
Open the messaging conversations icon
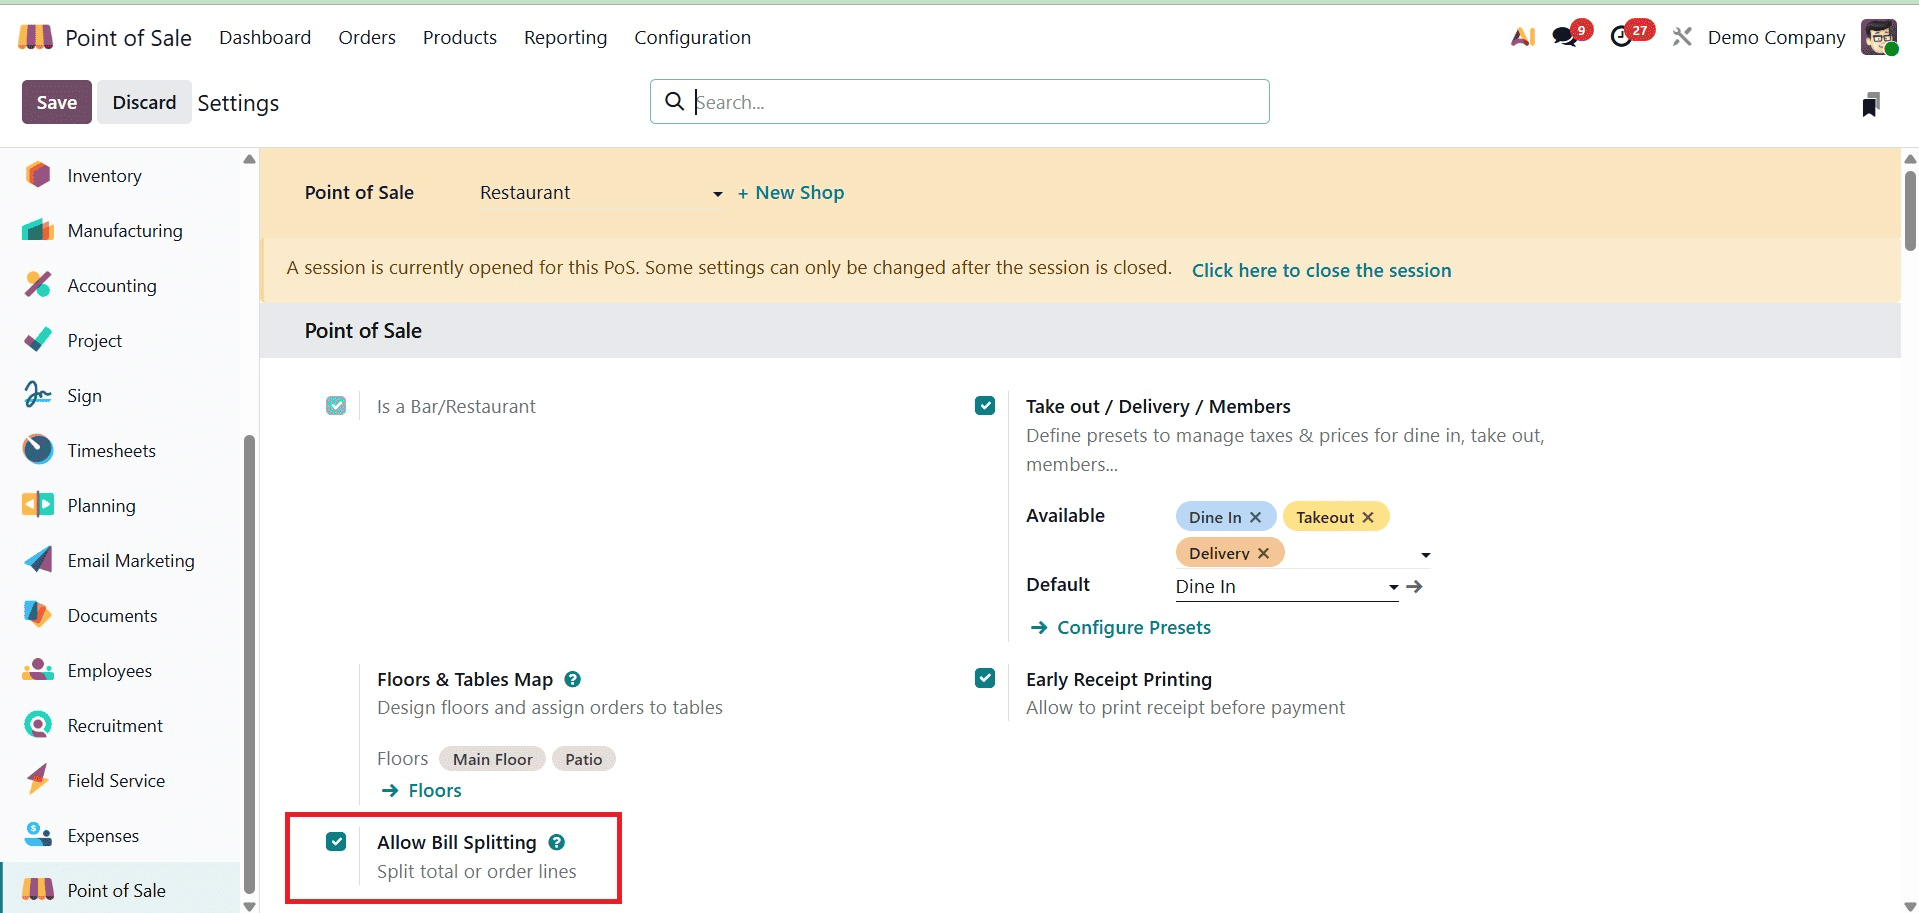point(1564,34)
